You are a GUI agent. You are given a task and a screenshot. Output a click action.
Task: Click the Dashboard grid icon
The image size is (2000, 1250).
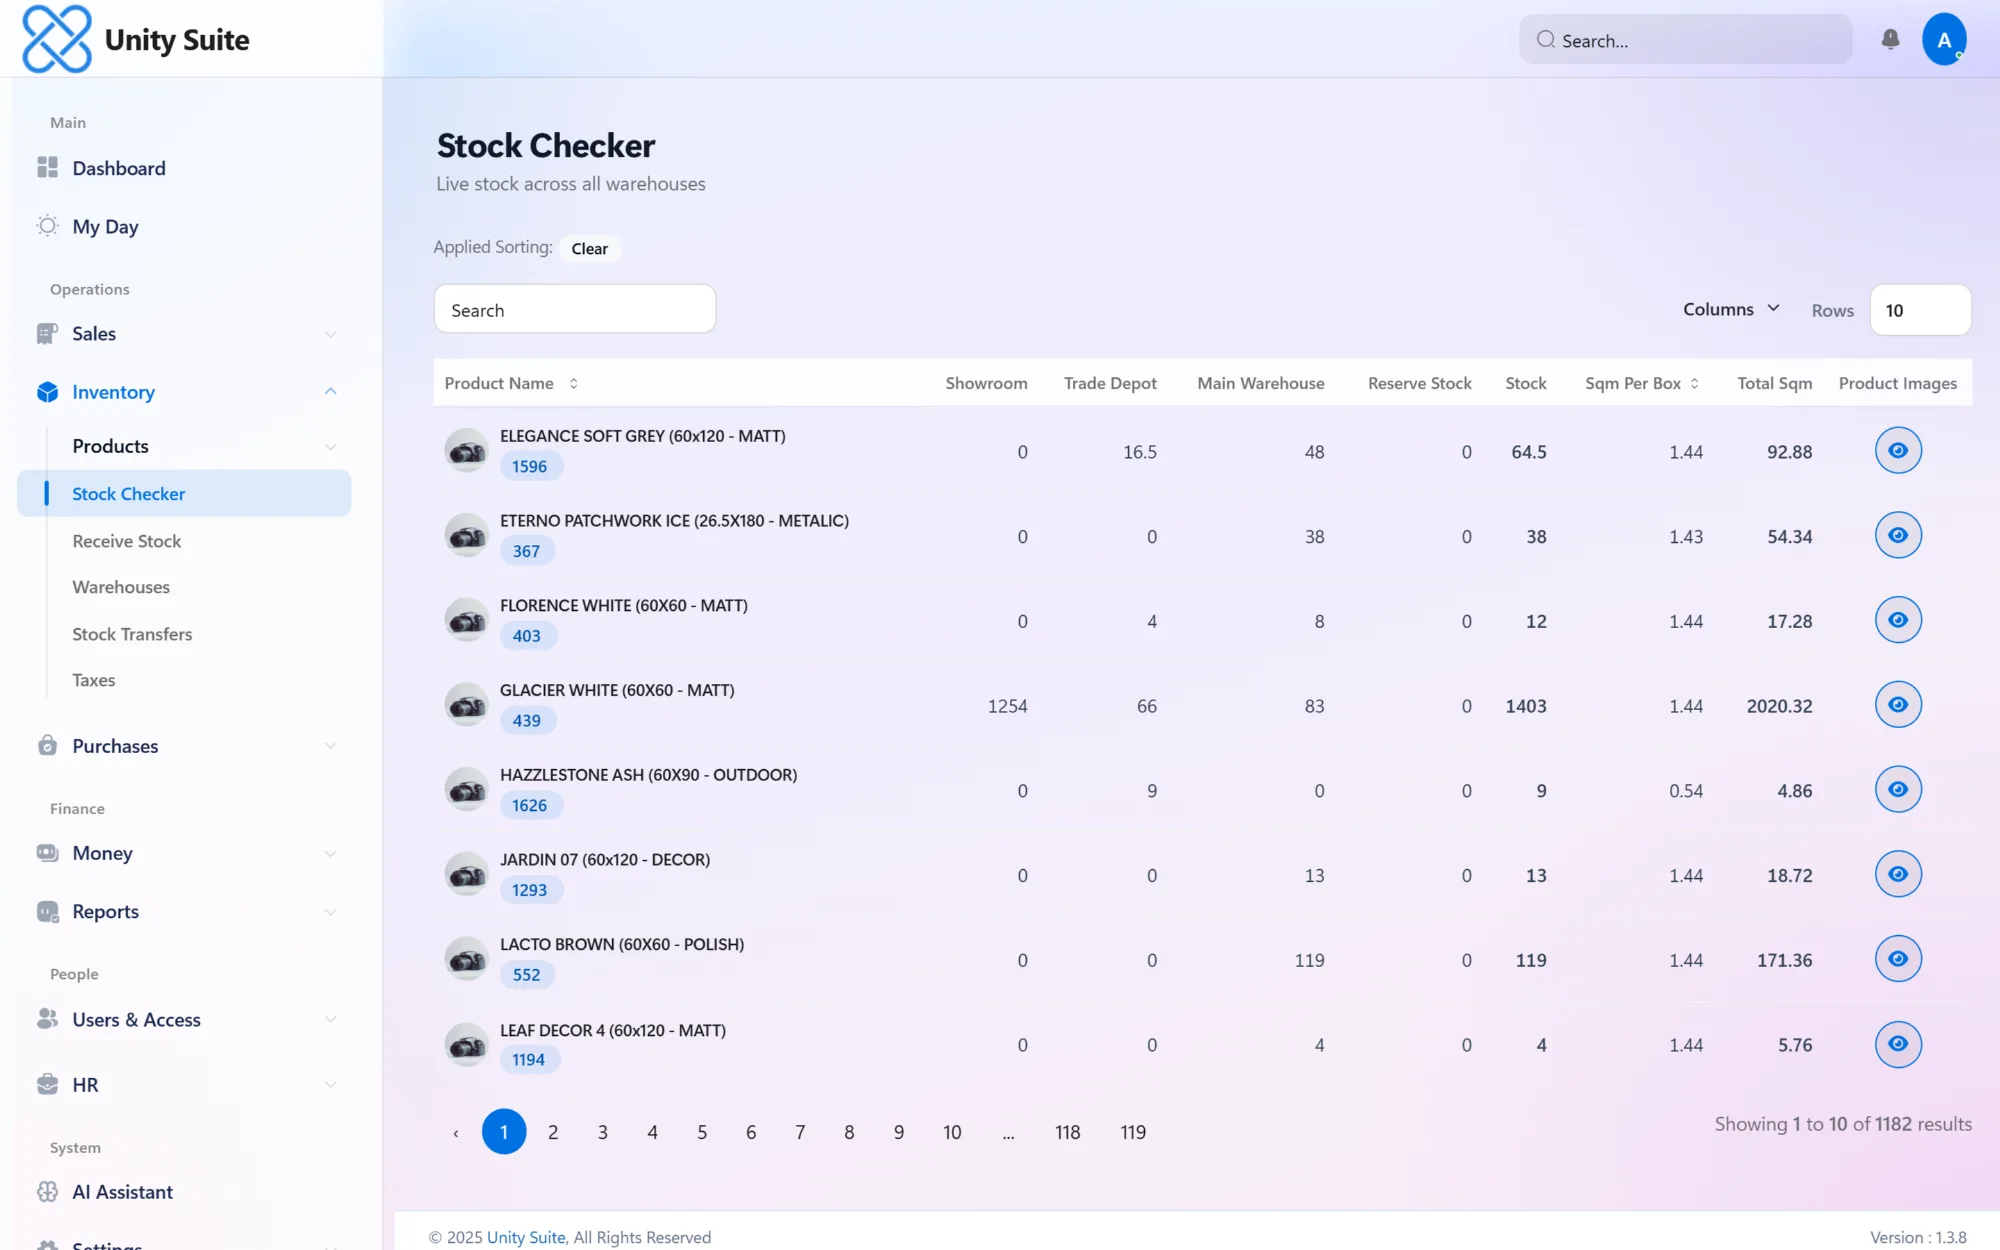[47, 168]
